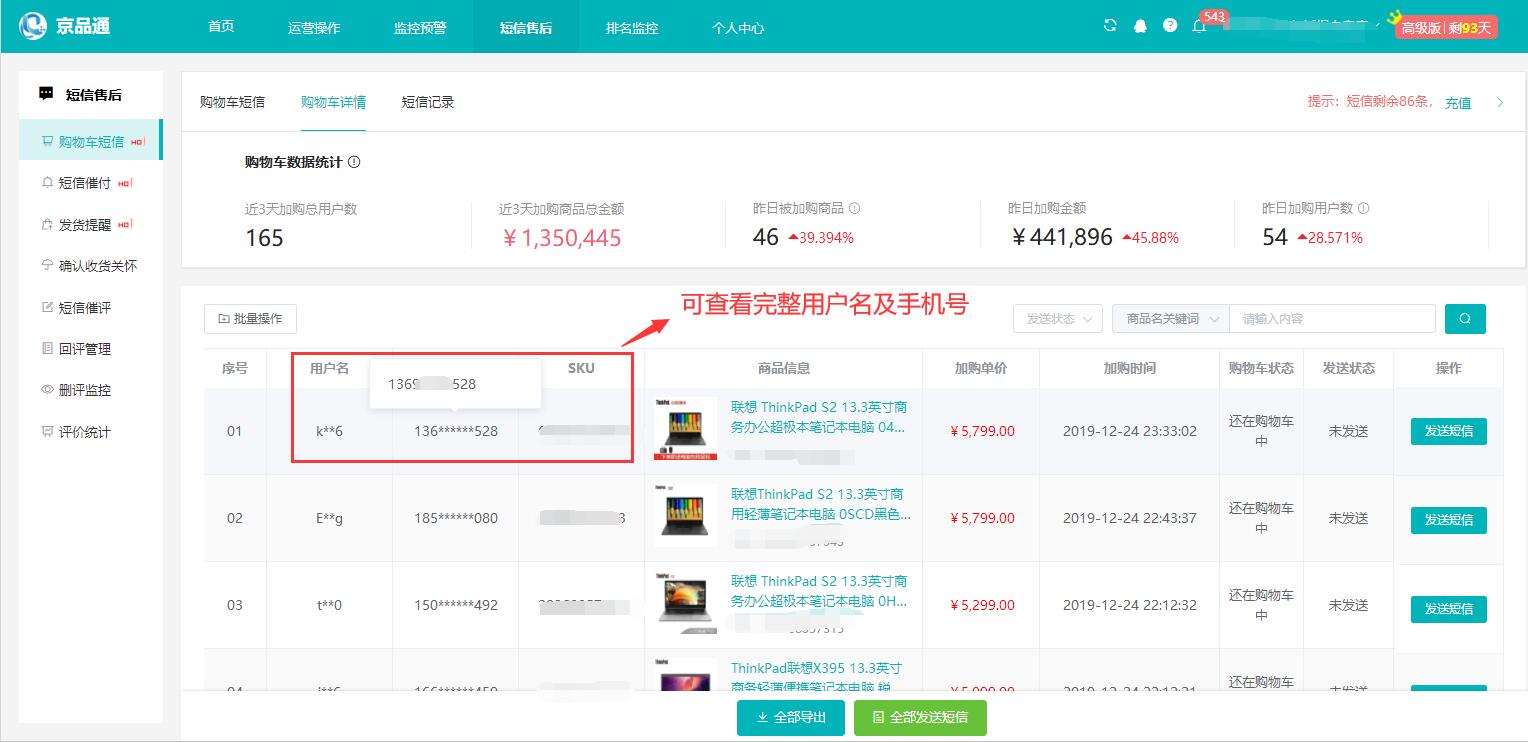The width and height of the screenshot is (1528, 742).
Task: Click the help question mark icon
Action: 1170,26
